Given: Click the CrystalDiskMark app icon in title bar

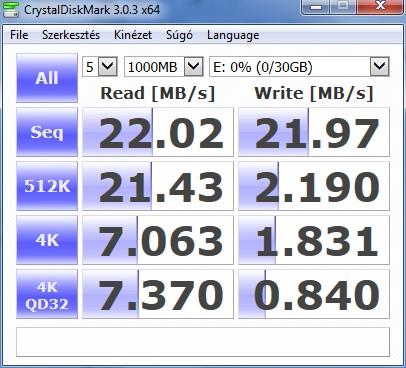Looking at the screenshot, I should (11, 9).
